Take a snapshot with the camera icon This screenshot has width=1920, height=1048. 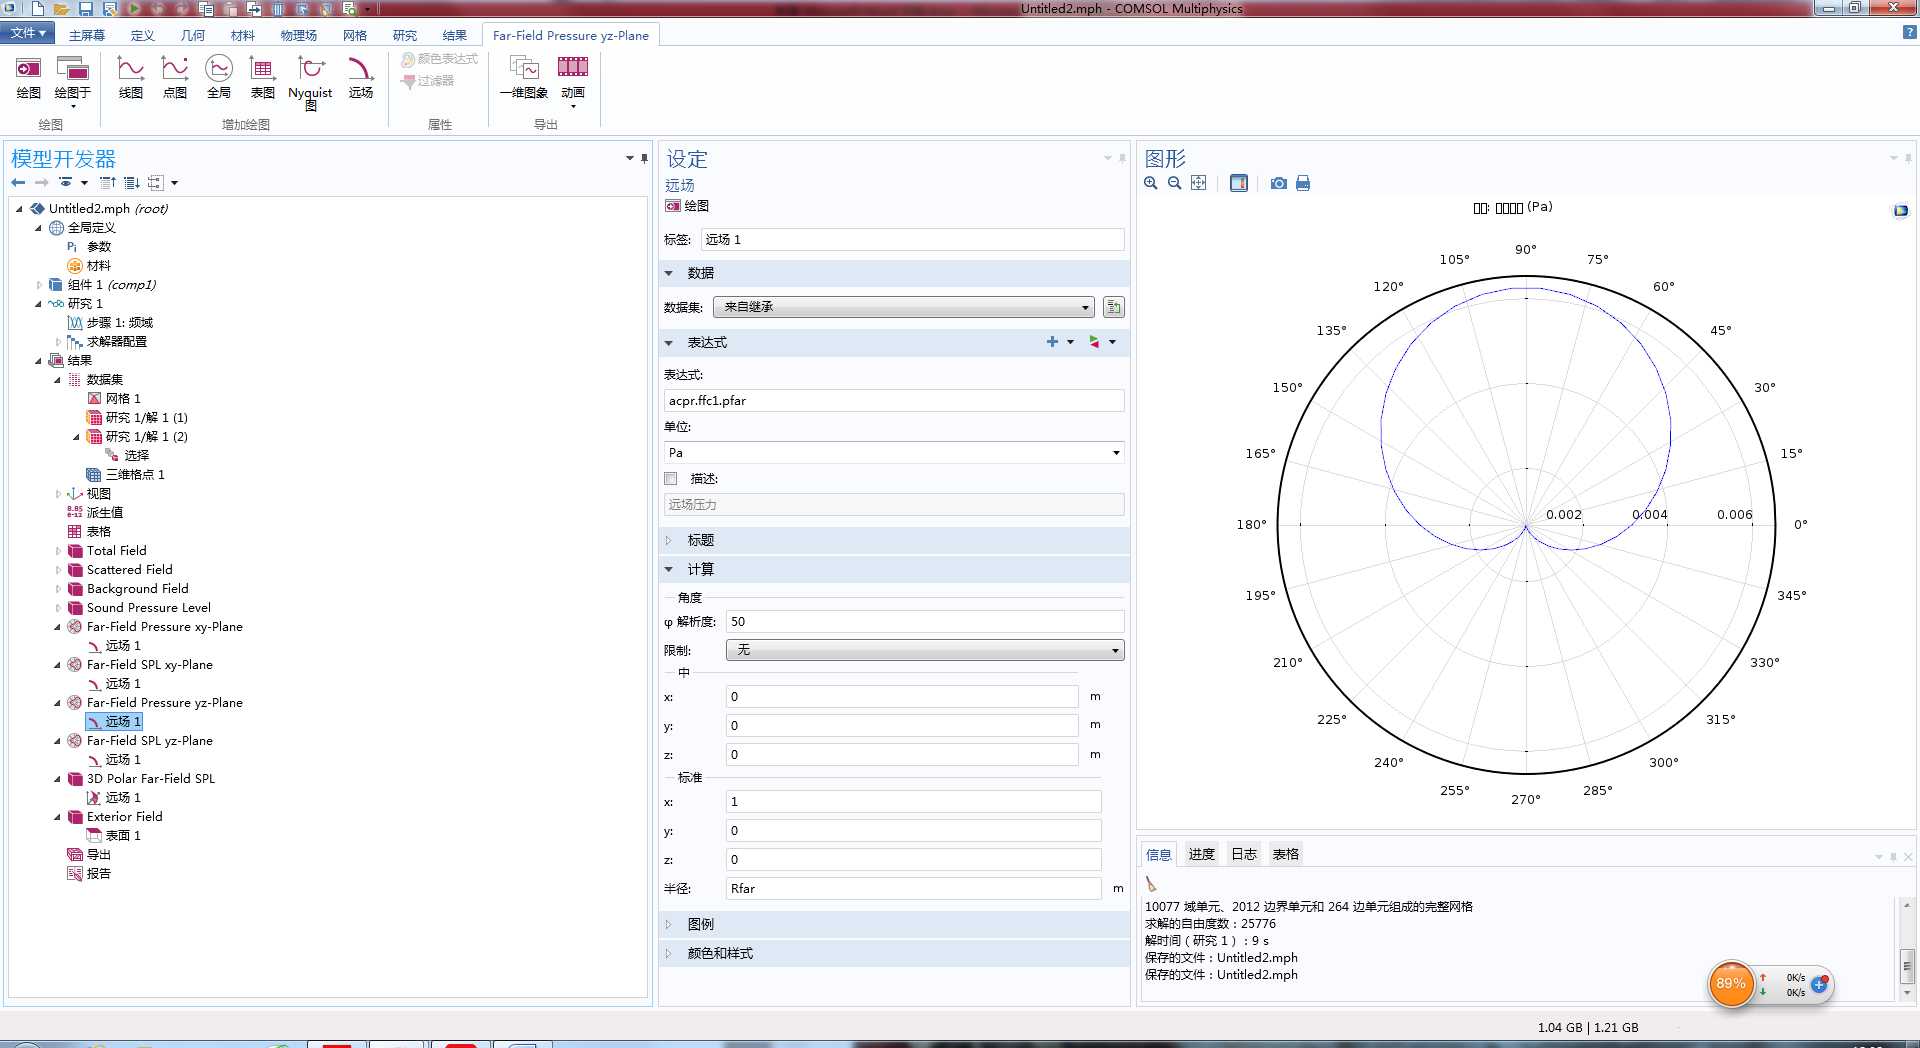1279,183
